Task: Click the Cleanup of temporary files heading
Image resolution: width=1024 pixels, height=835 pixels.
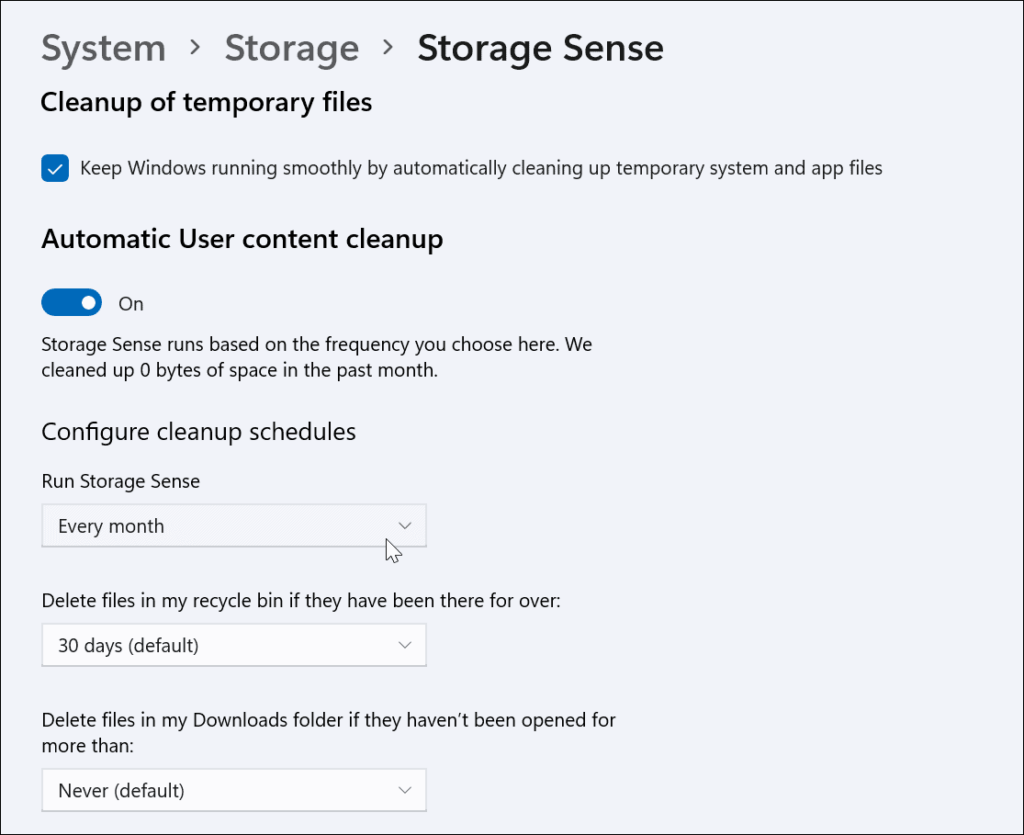Action: tap(206, 102)
